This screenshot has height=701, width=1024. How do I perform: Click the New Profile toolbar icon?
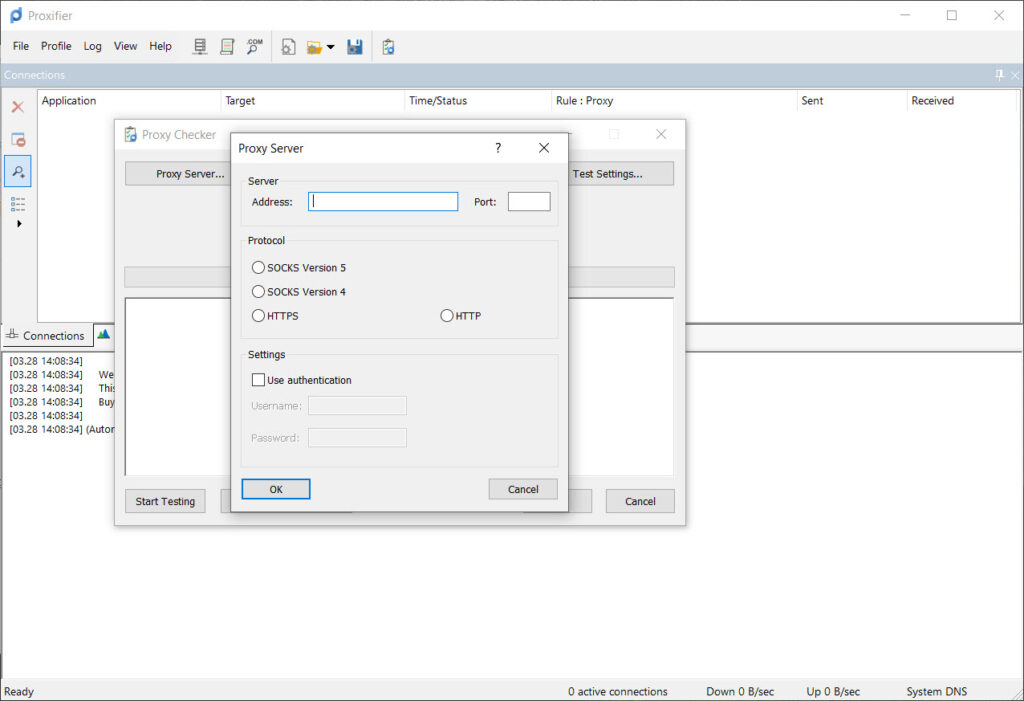click(288, 46)
